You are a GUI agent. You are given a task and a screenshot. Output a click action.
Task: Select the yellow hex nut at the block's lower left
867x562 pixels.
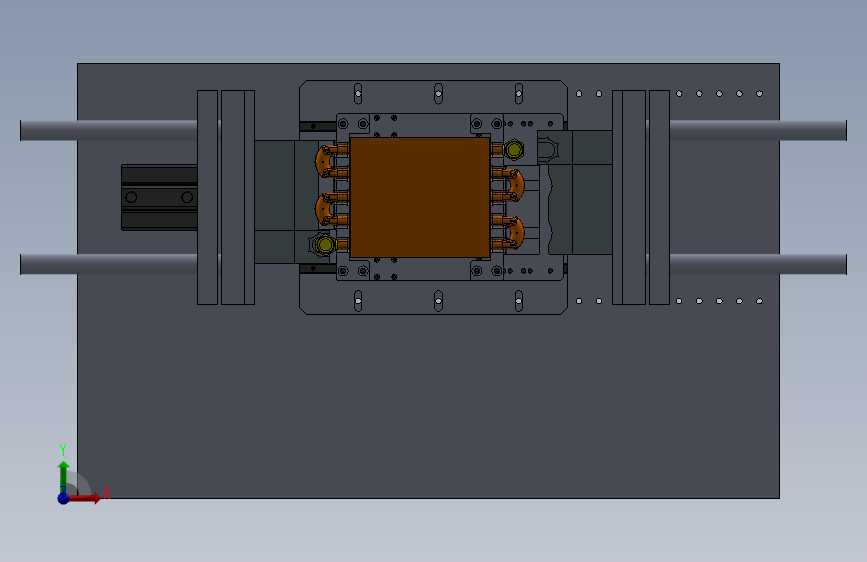[x=325, y=244]
